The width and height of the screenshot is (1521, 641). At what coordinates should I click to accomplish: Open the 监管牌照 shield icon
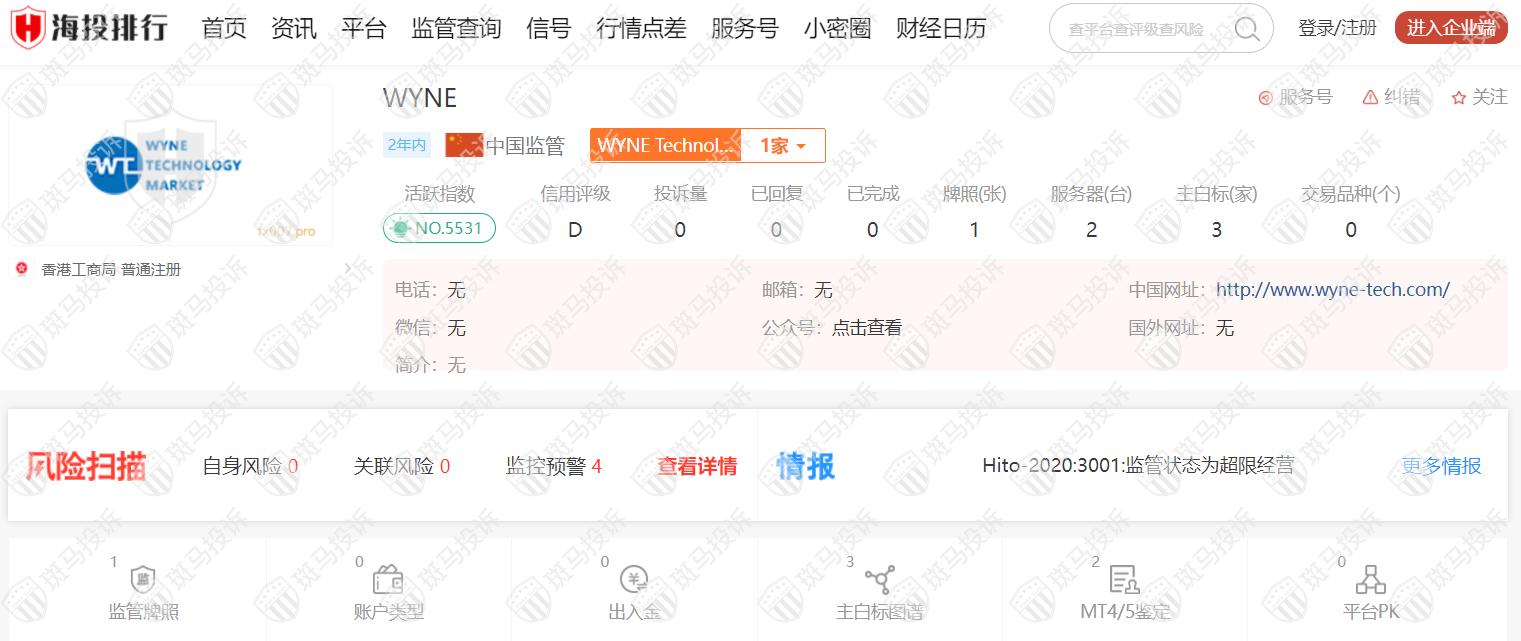(x=143, y=580)
